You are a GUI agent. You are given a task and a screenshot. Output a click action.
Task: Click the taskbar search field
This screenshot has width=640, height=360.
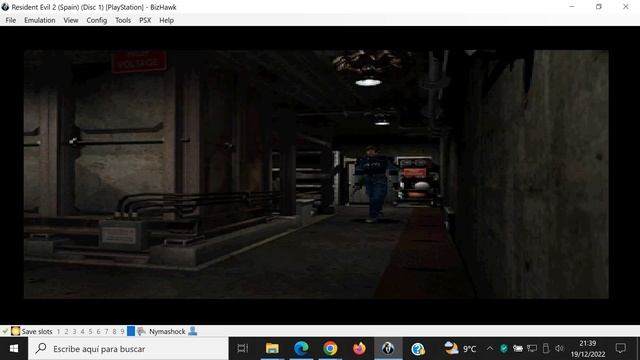(128, 349)
